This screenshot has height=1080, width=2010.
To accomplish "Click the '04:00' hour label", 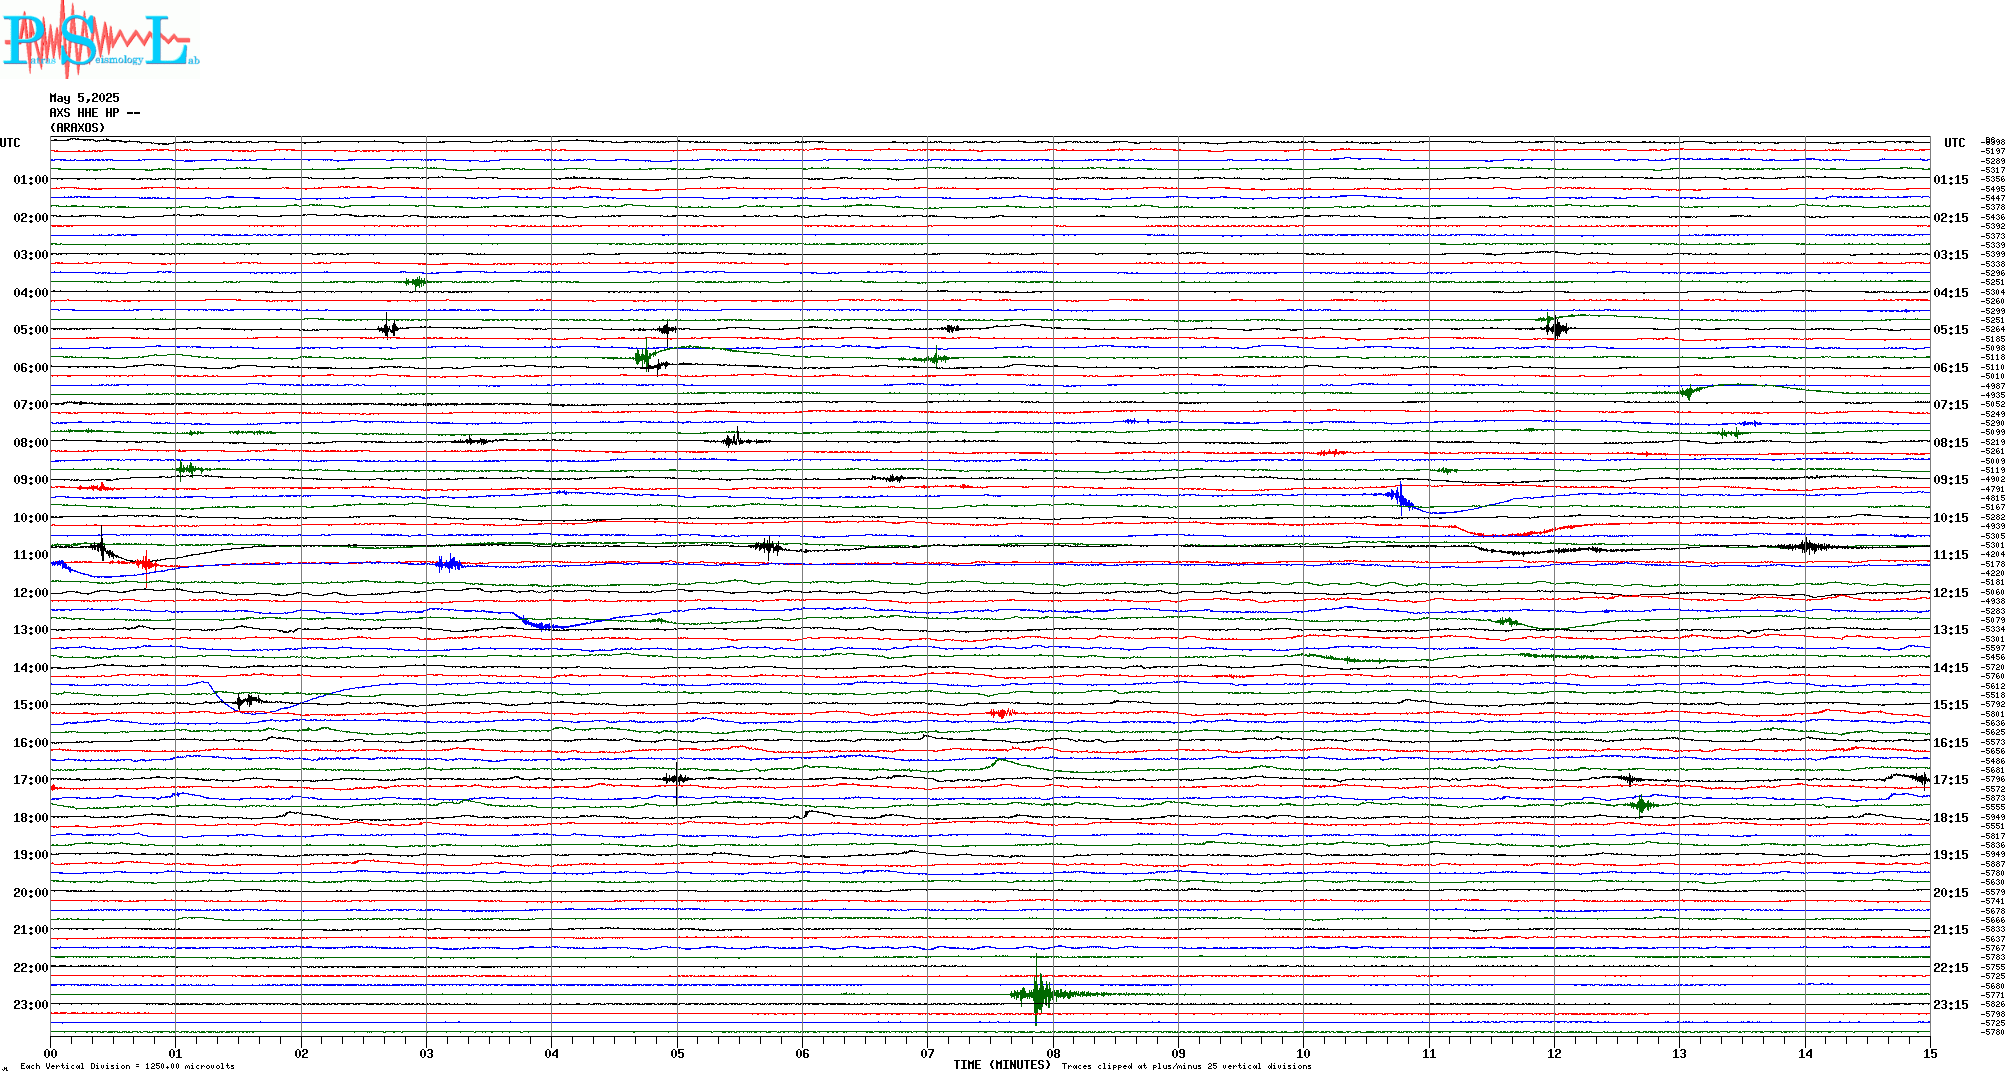I will [31, 293].
